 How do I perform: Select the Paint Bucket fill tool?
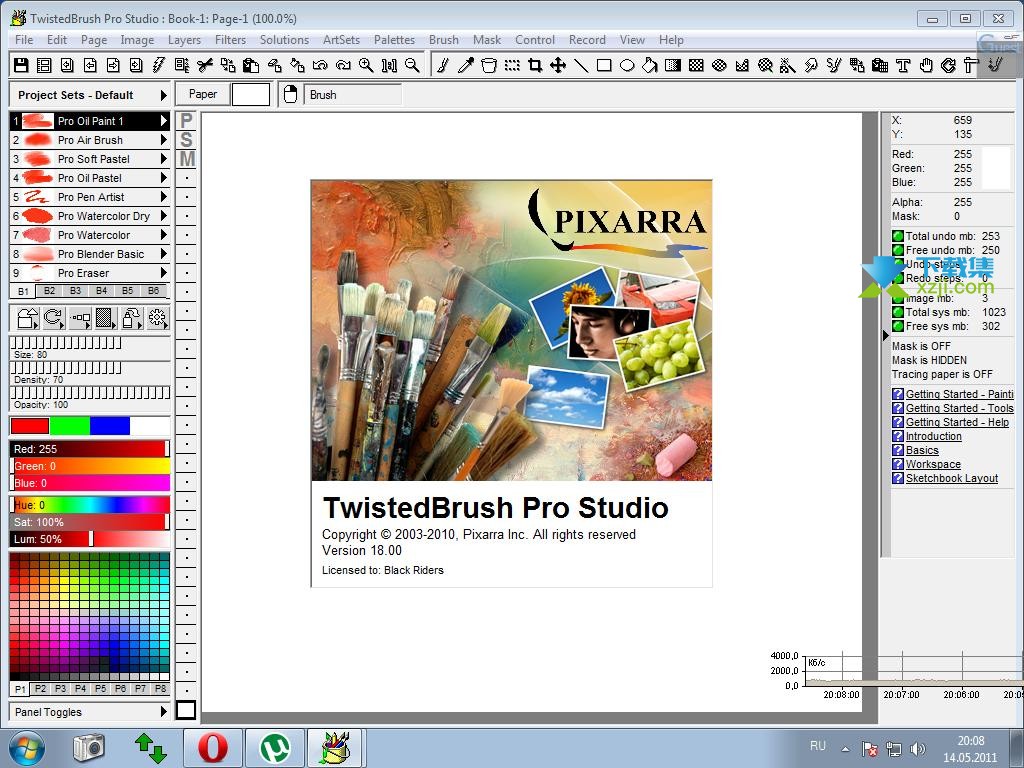[650, 65]
